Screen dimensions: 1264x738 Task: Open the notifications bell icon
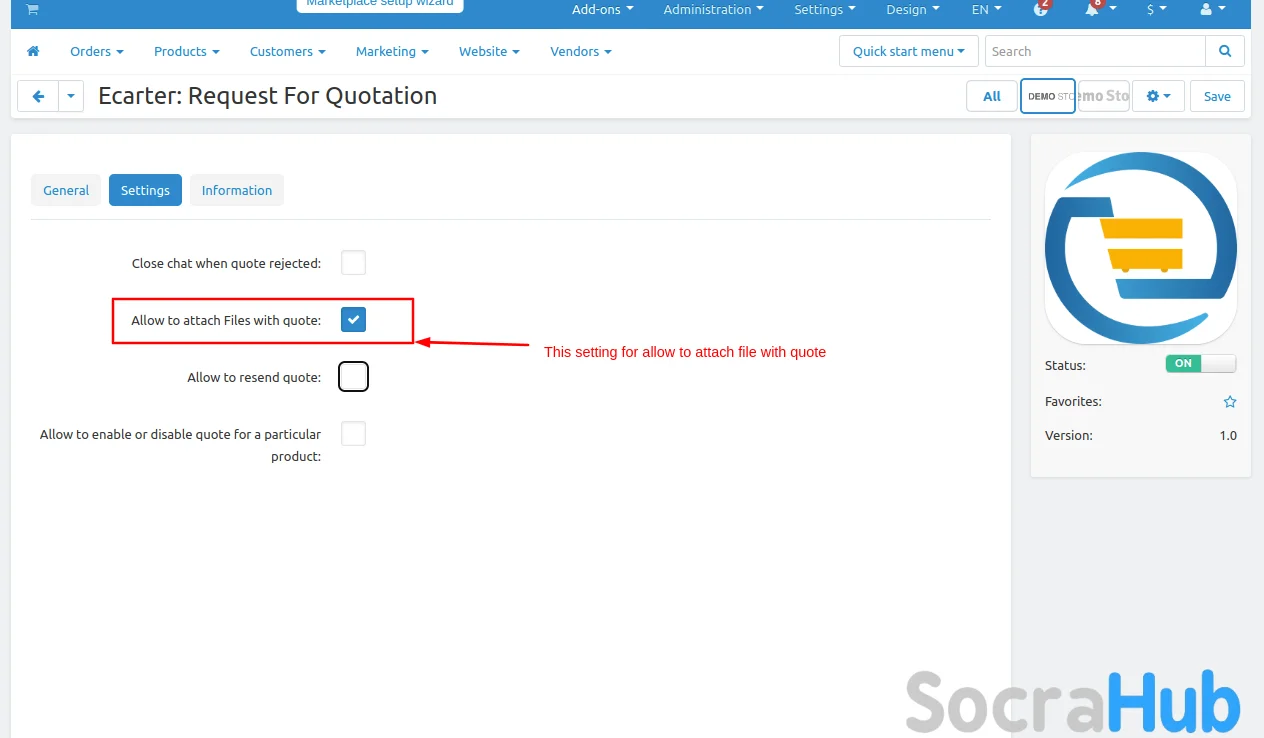1093,10
